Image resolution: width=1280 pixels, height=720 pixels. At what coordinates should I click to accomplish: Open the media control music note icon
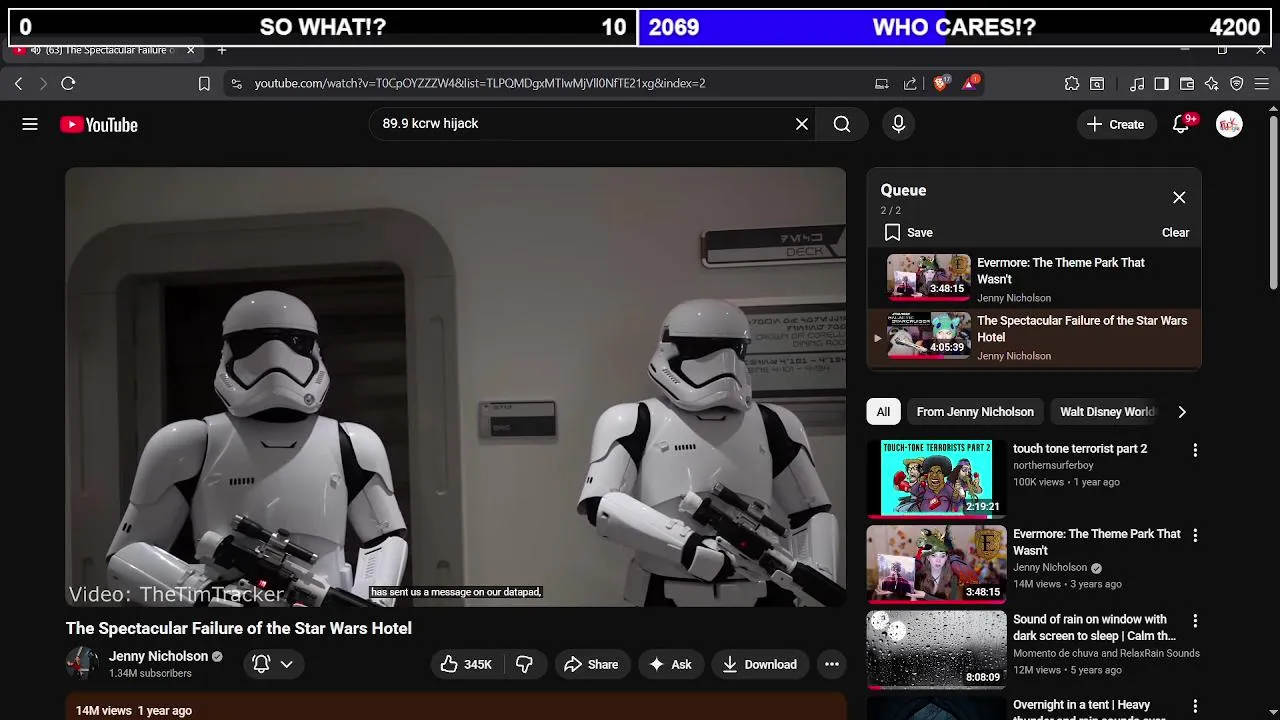point(1137,84)
